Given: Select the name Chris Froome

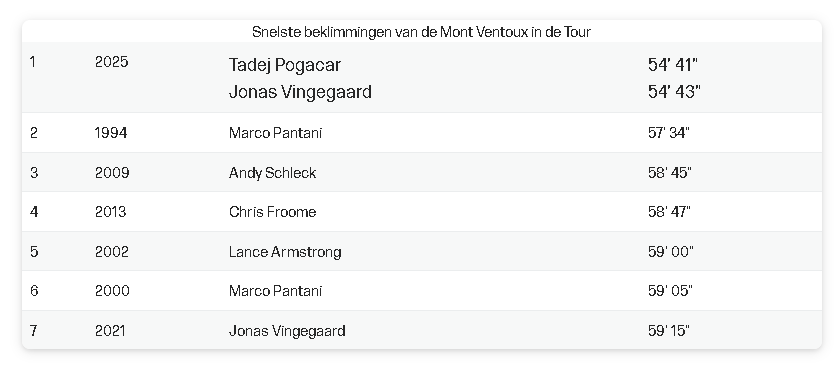Looking at the screenshot, I should click(272, 212).
